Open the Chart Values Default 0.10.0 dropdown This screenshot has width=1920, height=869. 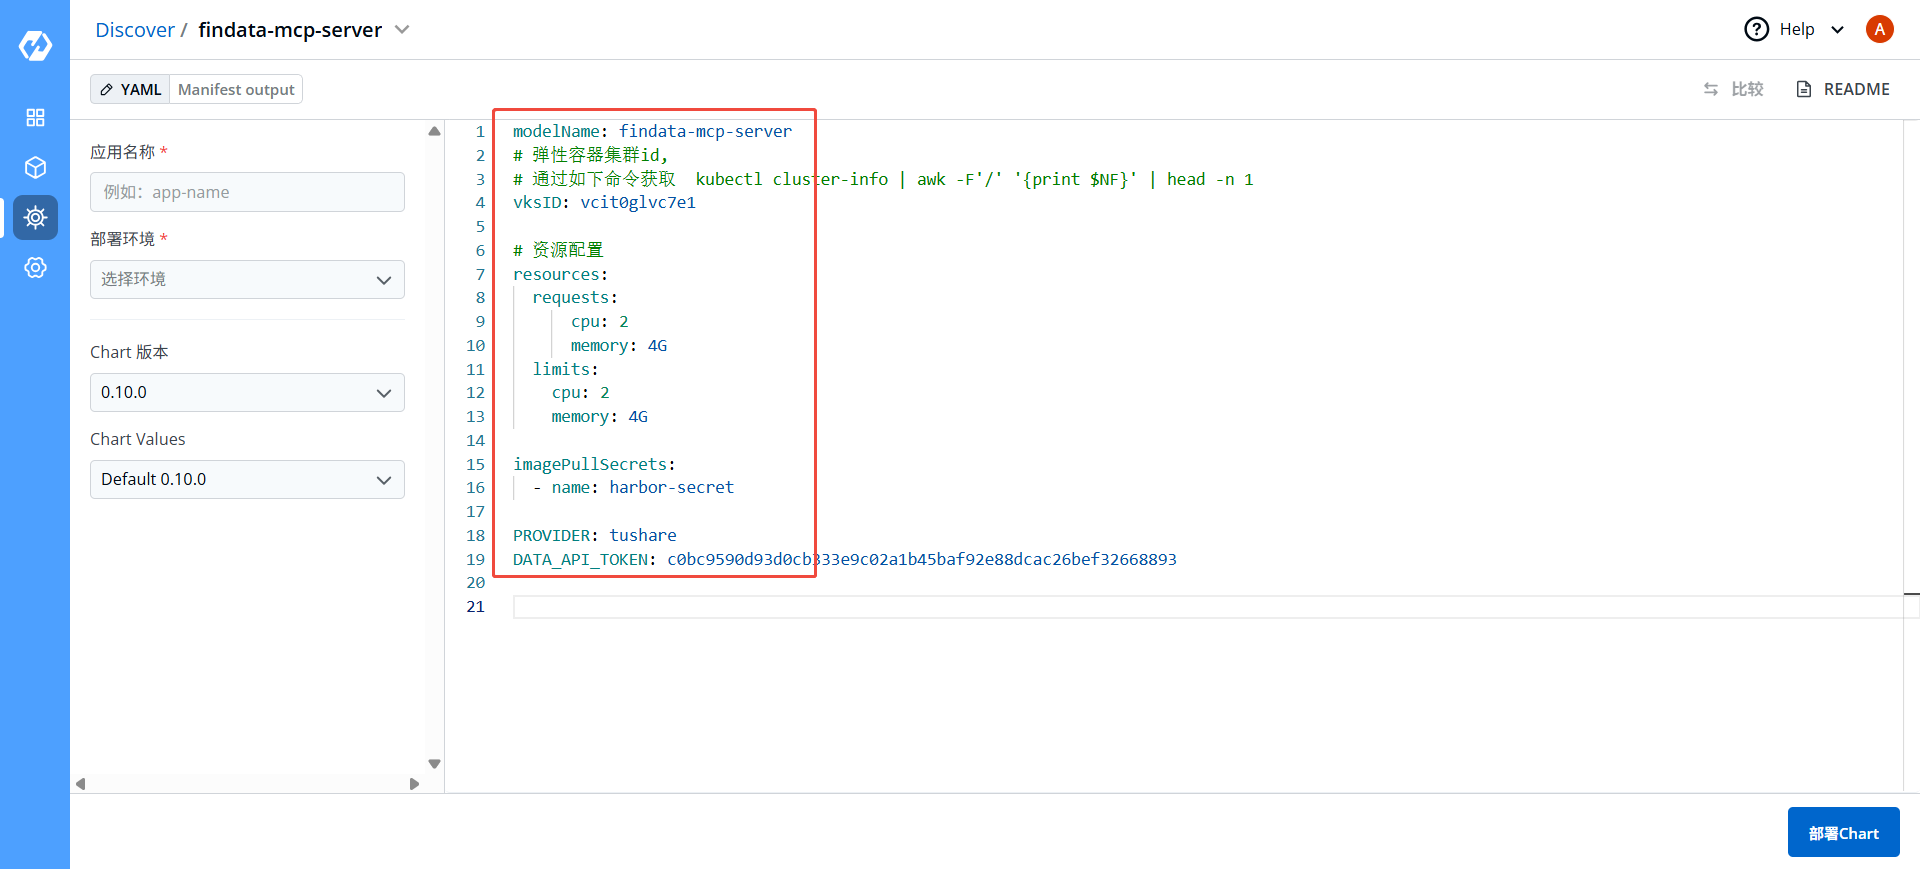(247, 480)
